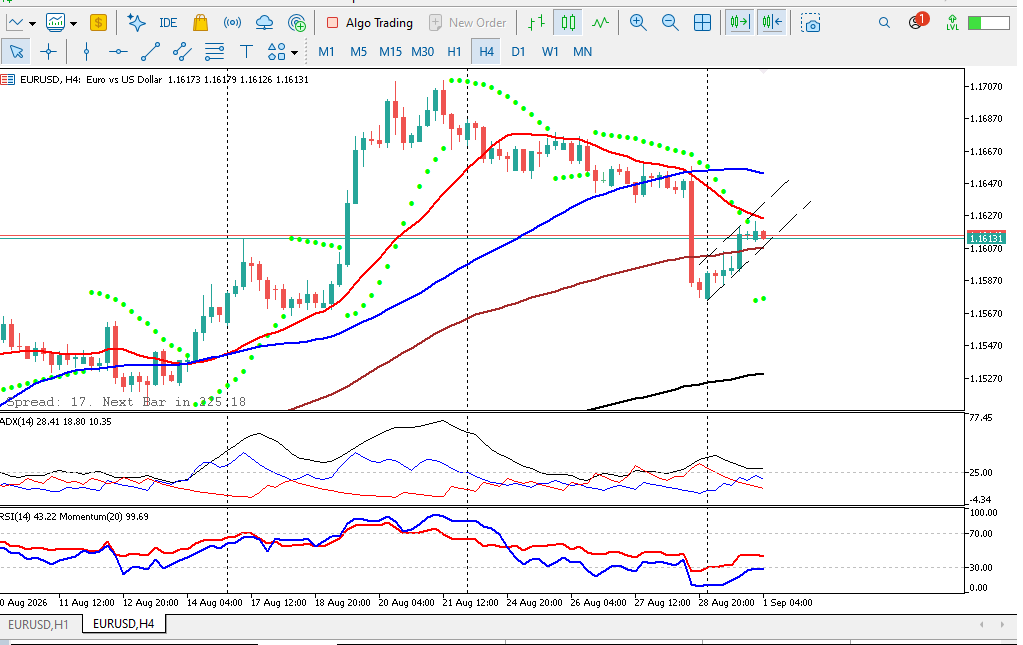Screen dimensions: 1023x645
Task: Draw a vertical line on the chart
Action: (x=86, y=52)
